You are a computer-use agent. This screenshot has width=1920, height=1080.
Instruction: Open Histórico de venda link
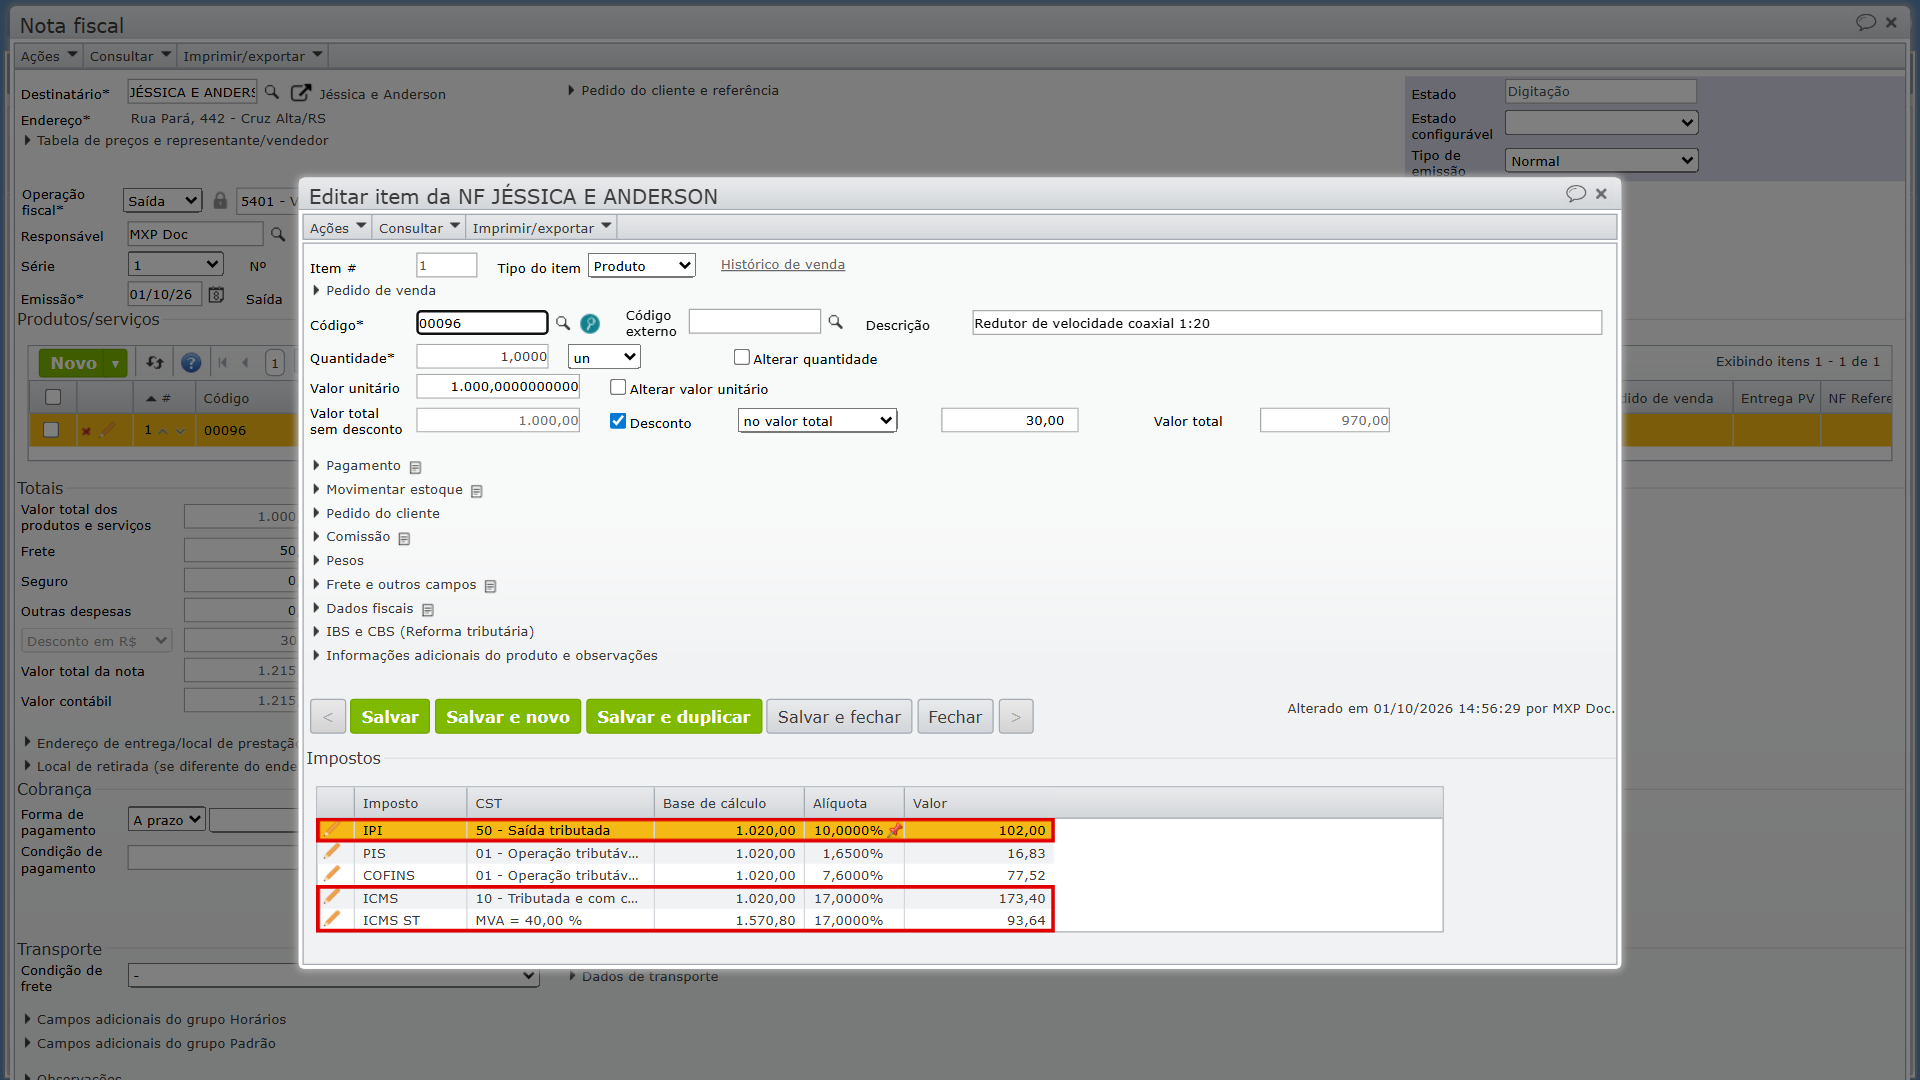tap(783, 265)
